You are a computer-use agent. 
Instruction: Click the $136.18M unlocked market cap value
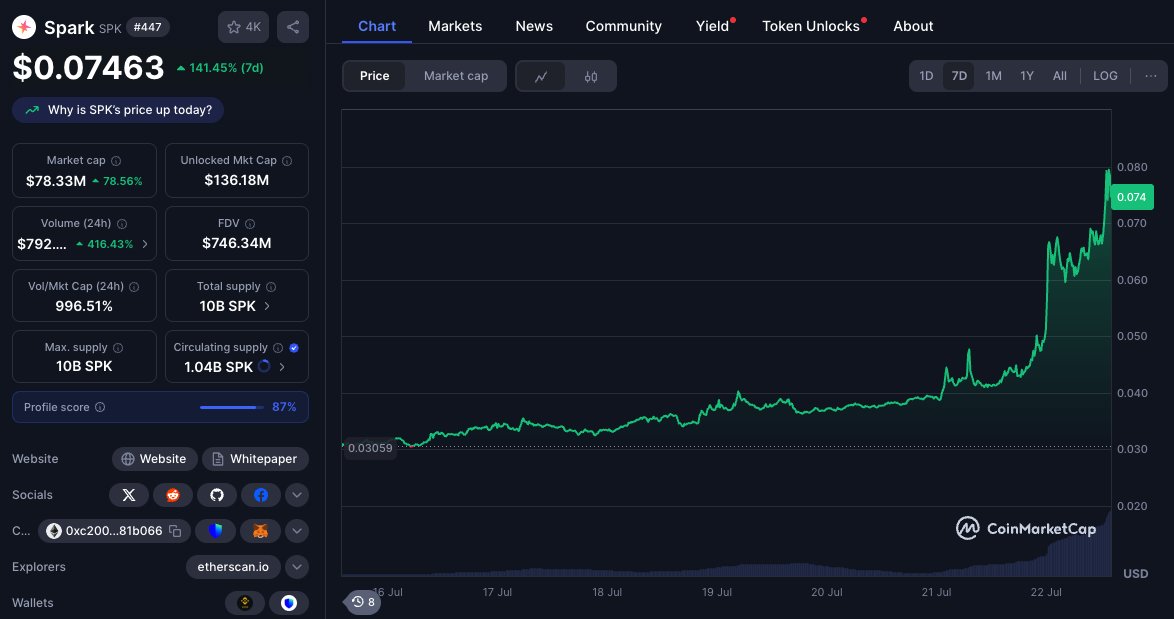click(237, 180)
